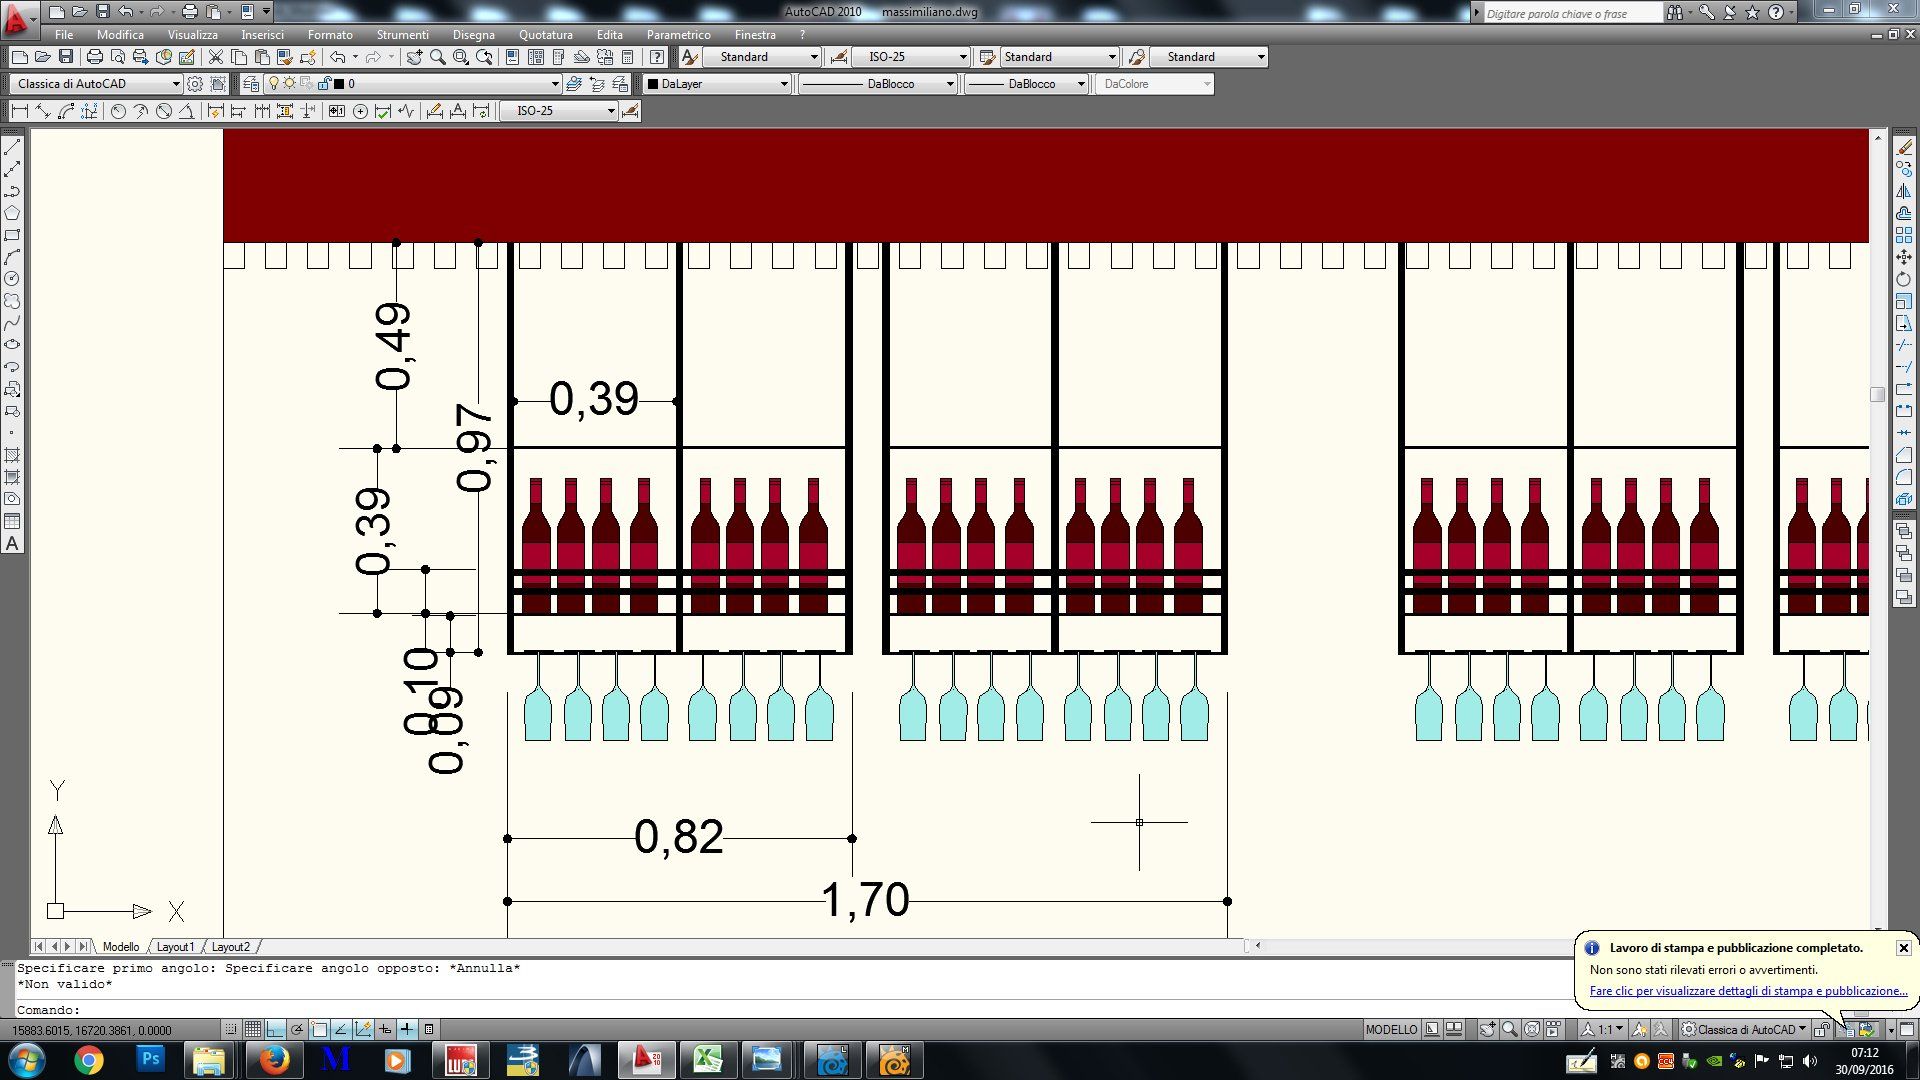
Task: Expand the layer 0 dropdown list
Action: pyautogui.click(x=555, y=84)
